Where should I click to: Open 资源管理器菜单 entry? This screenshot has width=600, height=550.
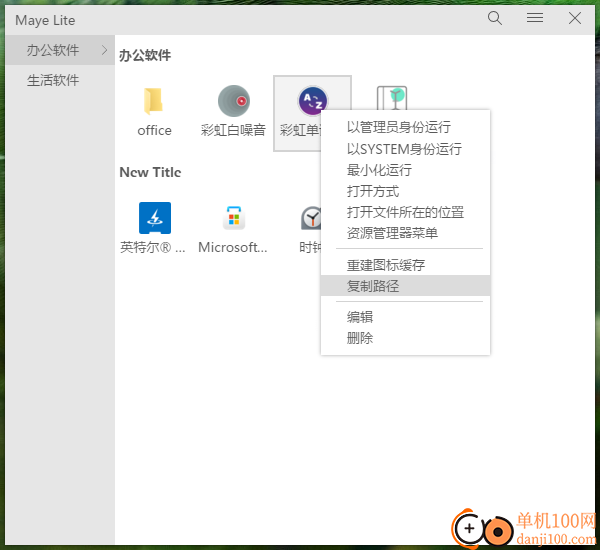[x=405, y=233]
